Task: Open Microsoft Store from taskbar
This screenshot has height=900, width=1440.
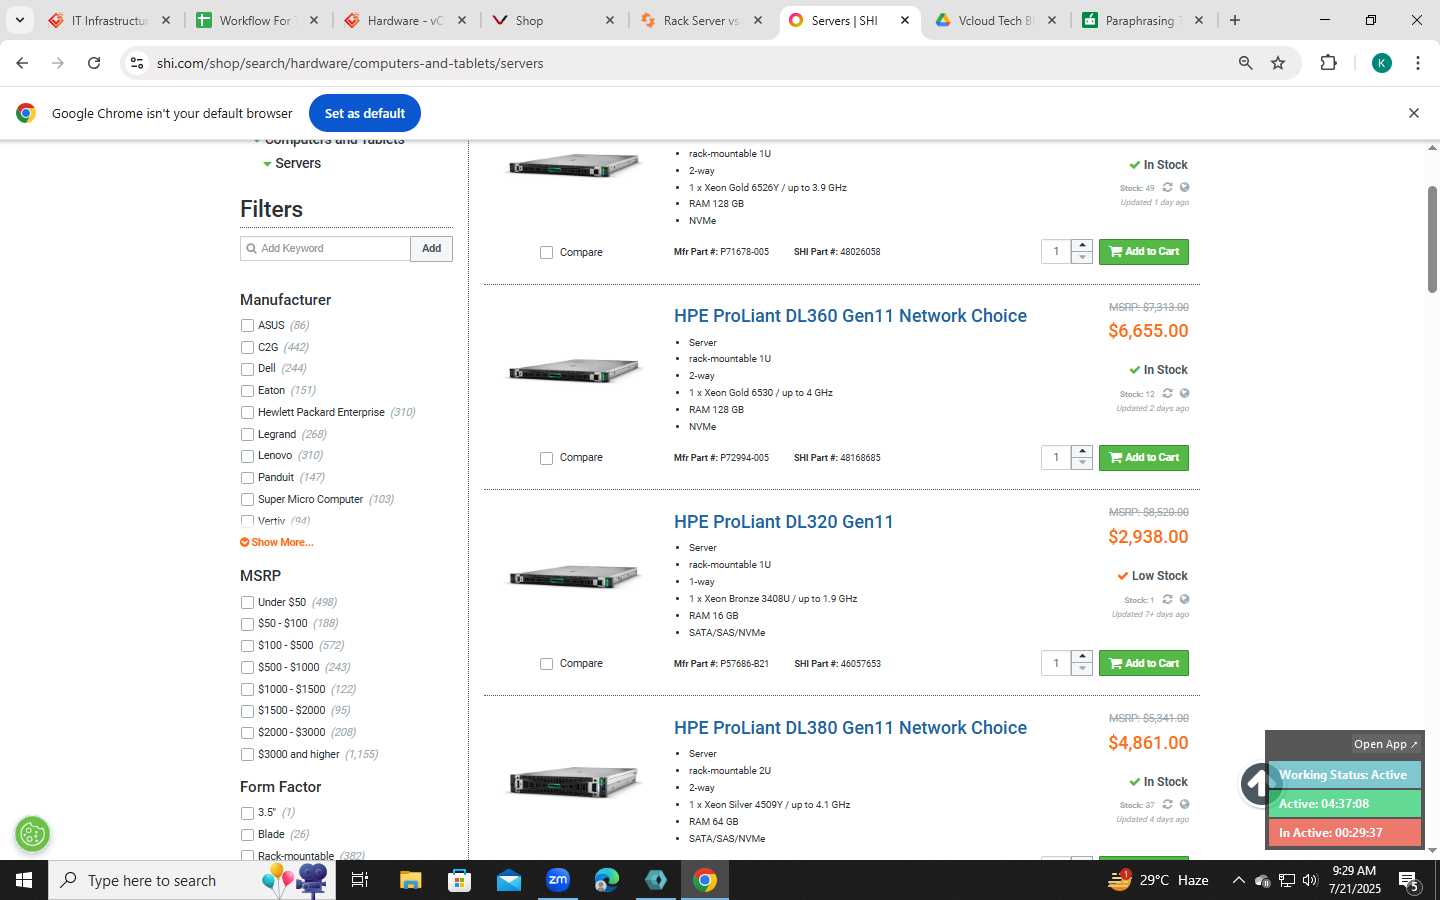Action: coord(459,880)
